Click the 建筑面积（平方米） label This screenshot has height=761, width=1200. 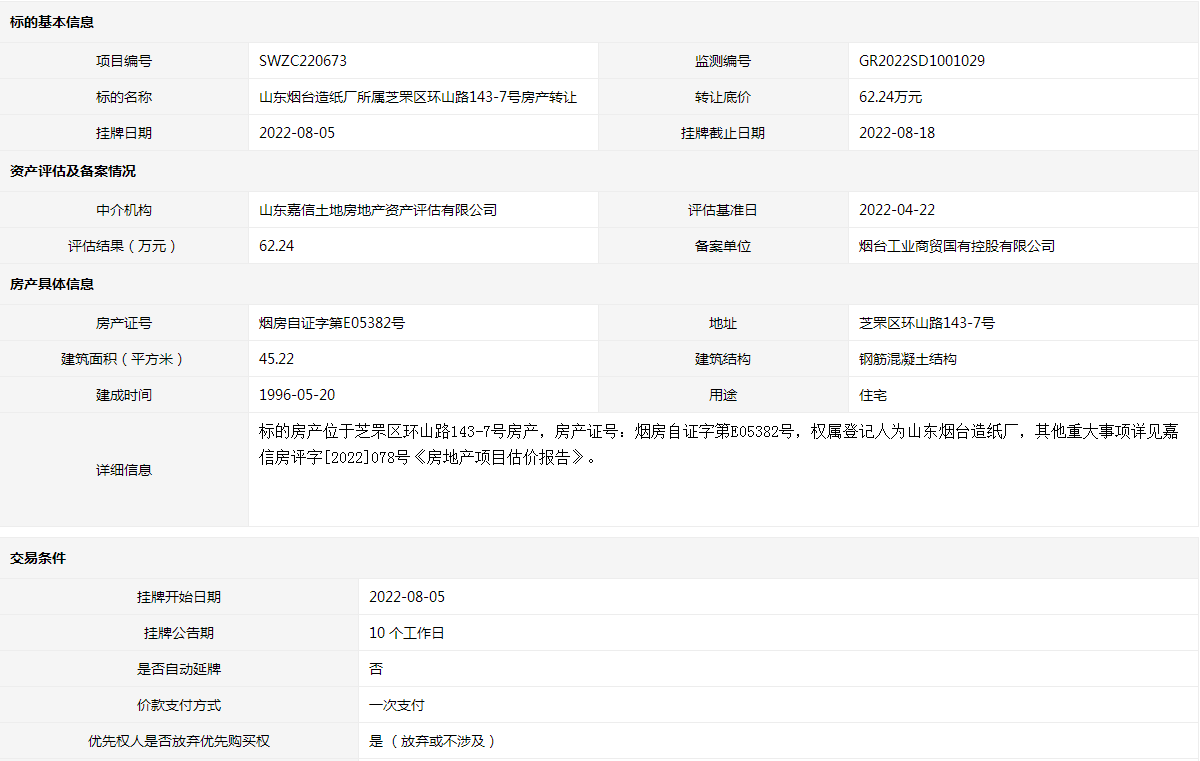coord(124,359)
